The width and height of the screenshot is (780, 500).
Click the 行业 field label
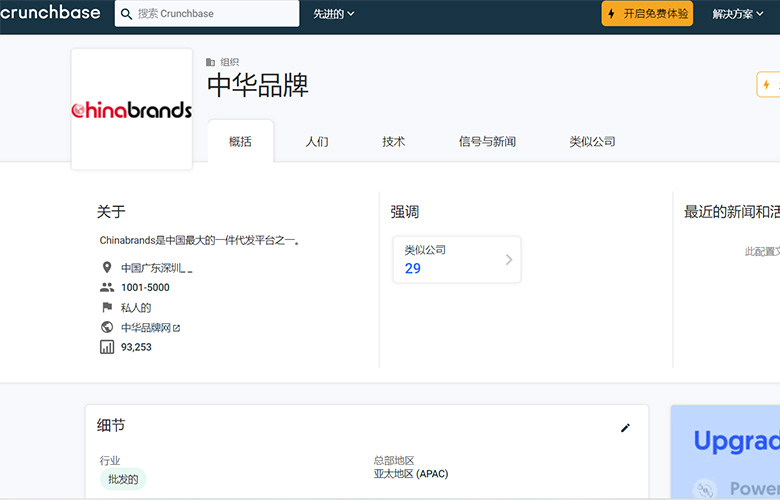click(110, 461)
